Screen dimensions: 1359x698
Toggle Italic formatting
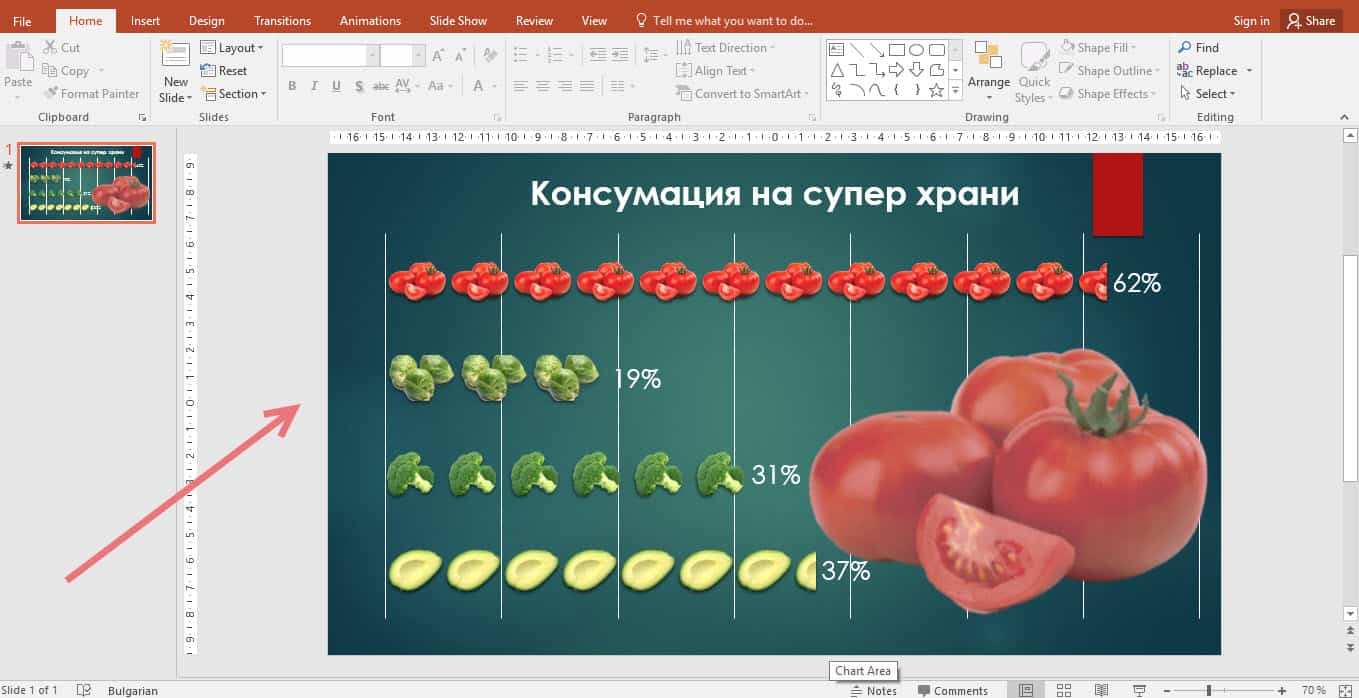[314, 86]
